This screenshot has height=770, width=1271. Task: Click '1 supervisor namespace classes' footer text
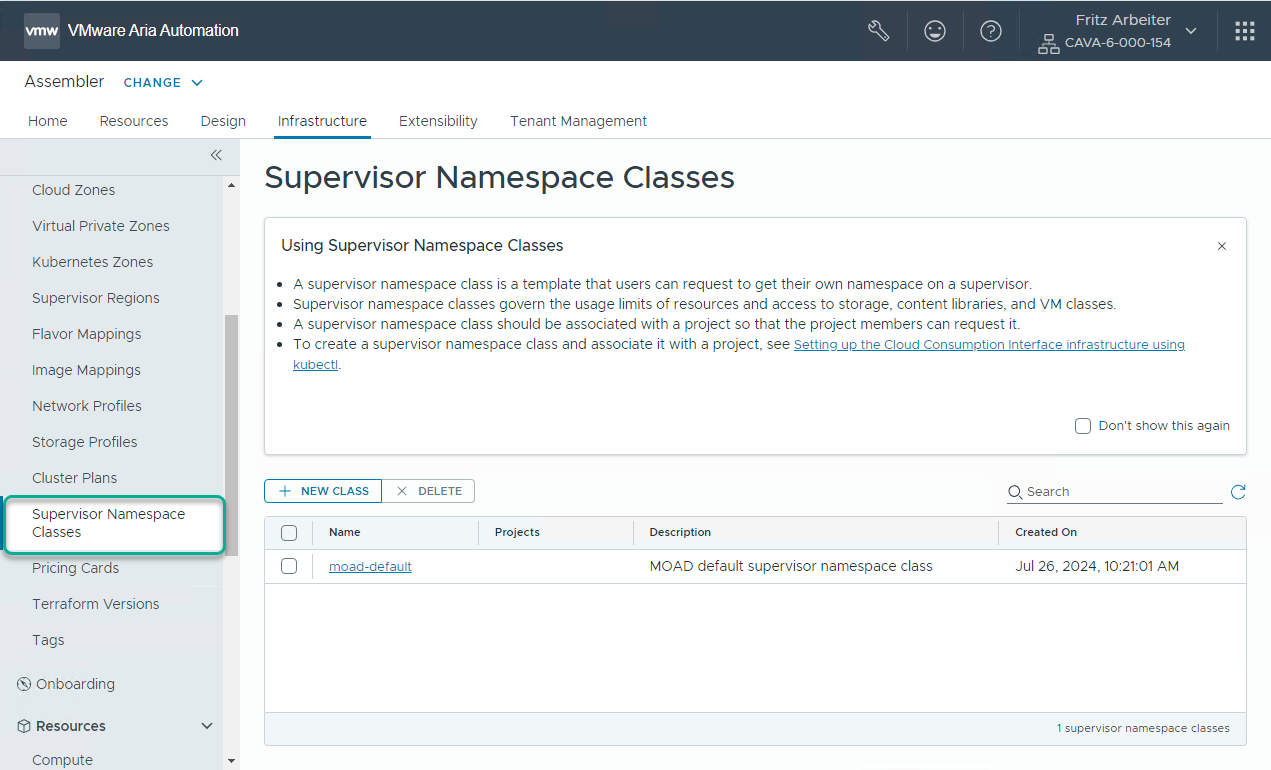point(1143,728)
